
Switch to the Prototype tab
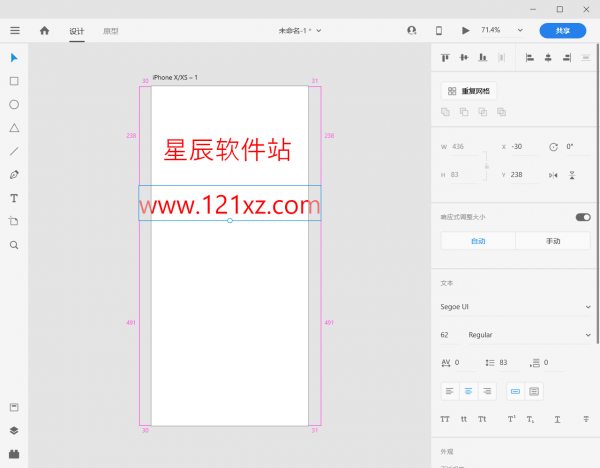(111, 31)
